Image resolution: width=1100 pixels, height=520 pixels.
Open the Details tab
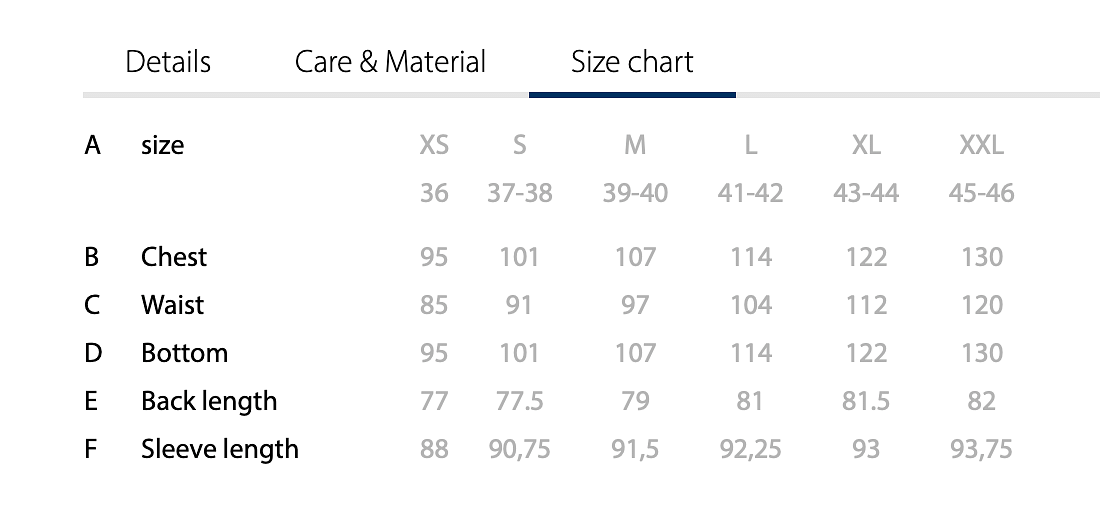[168, 62]
